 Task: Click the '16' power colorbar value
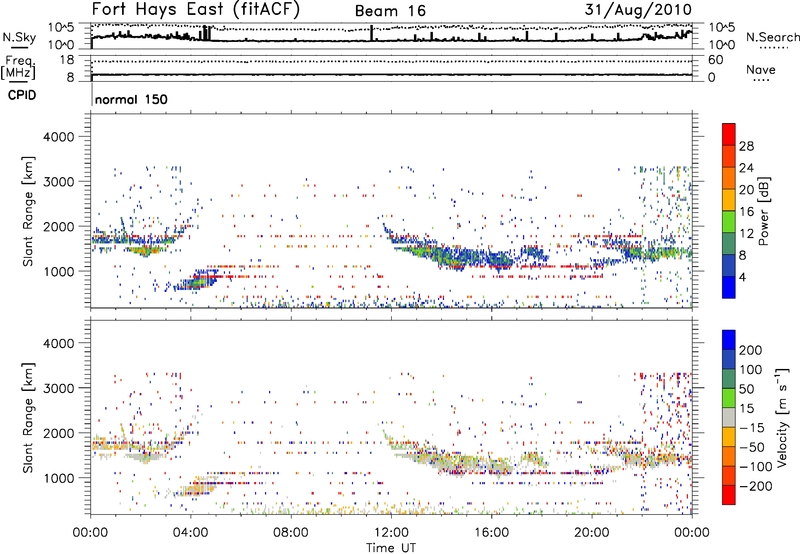[x=746, y=212]
